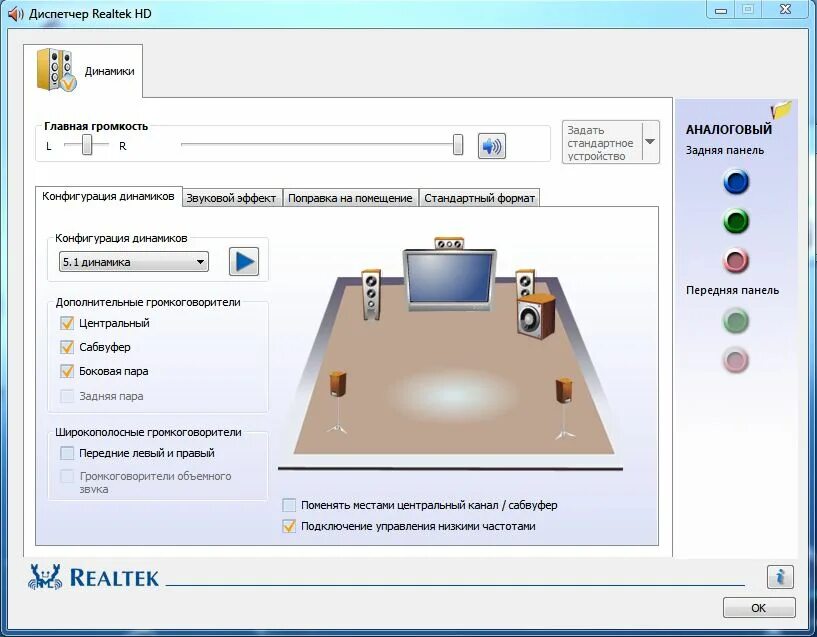Open the yellow connector settings folder icon

(x=781, y=109)
